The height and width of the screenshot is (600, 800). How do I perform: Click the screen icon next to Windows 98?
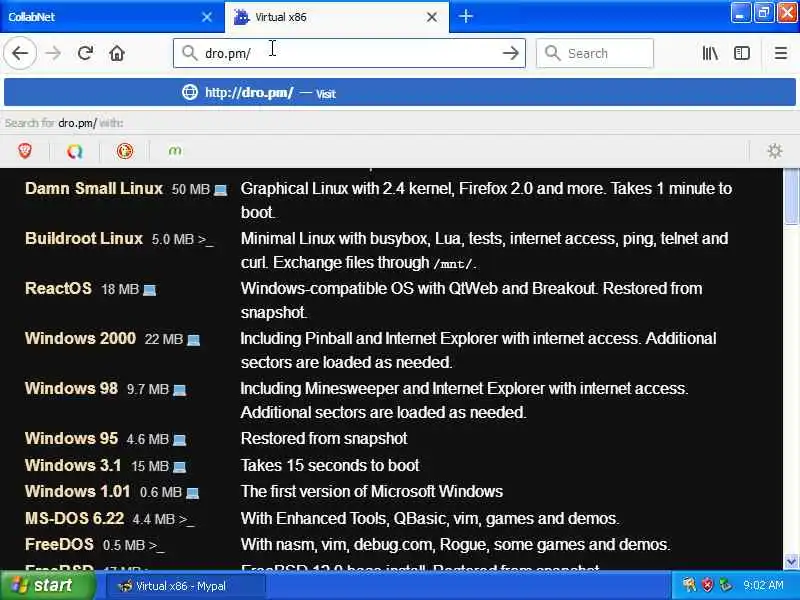[179, 390]
